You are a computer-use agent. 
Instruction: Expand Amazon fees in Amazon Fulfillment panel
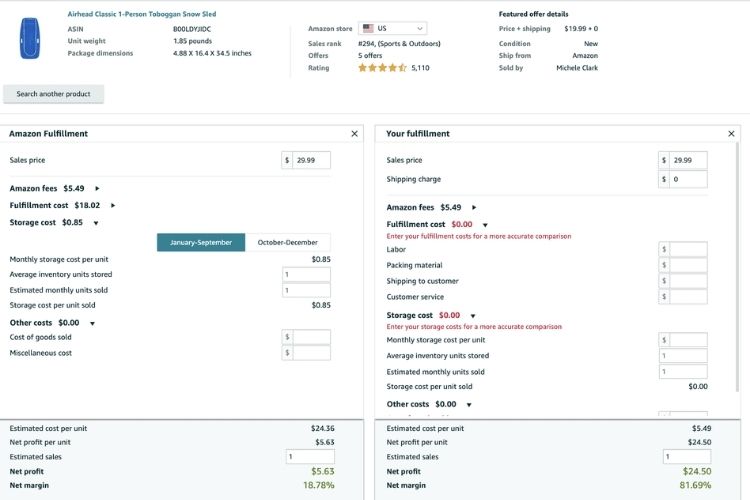(x=97, y=189)
